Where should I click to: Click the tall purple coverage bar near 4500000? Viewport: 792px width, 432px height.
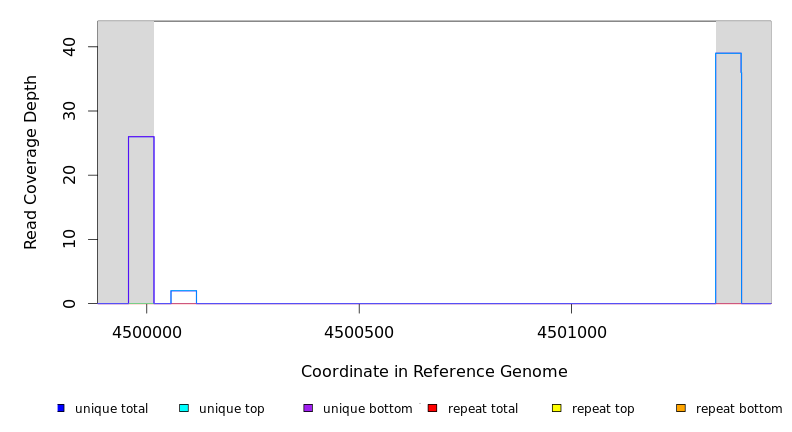coord(141,220)
